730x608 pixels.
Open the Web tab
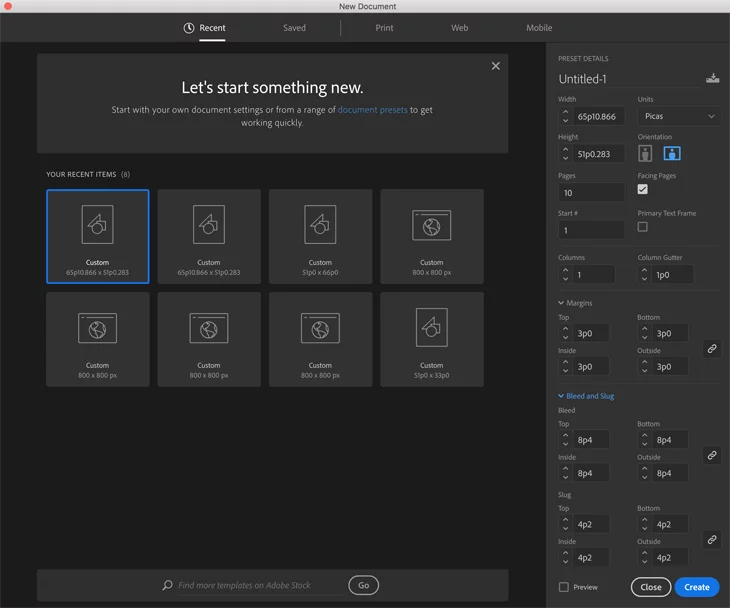click(x=460, y=28)
